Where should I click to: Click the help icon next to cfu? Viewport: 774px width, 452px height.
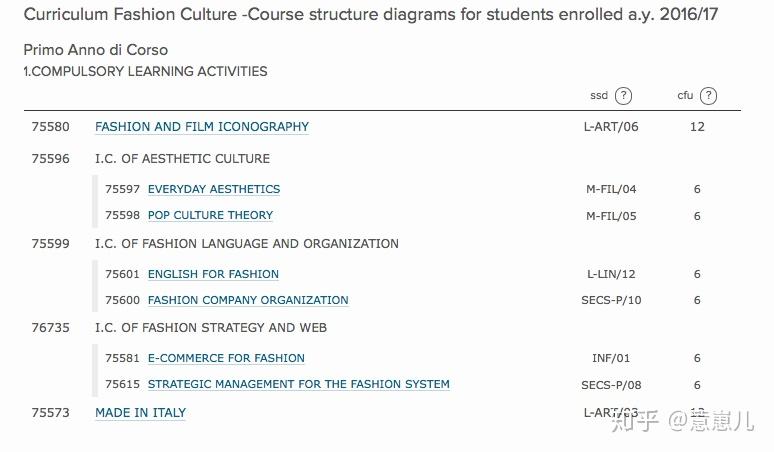(708, 96)
